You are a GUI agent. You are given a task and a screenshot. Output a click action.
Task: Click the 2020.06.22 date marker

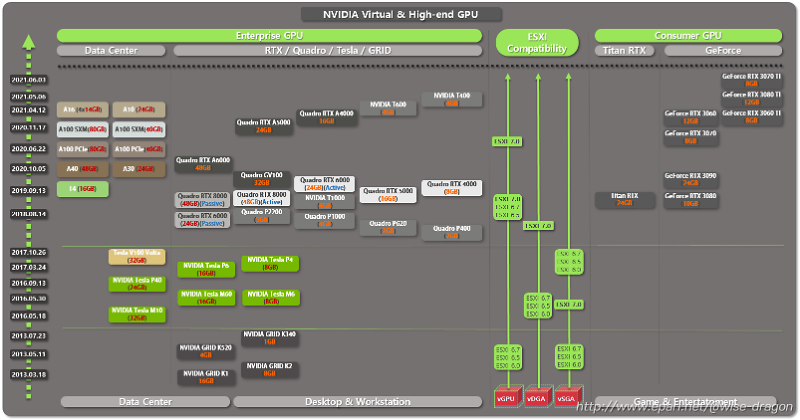[x=29, y=149]
